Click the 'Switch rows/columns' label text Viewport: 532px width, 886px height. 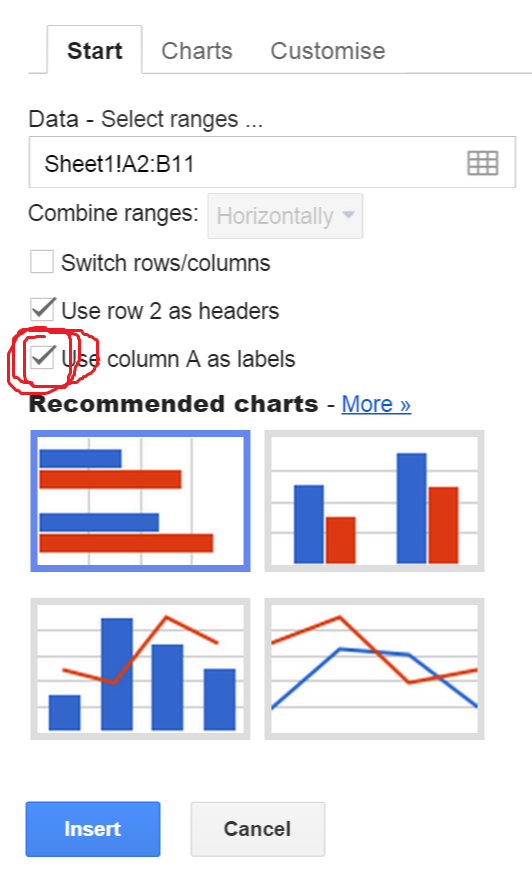point(165,263)
